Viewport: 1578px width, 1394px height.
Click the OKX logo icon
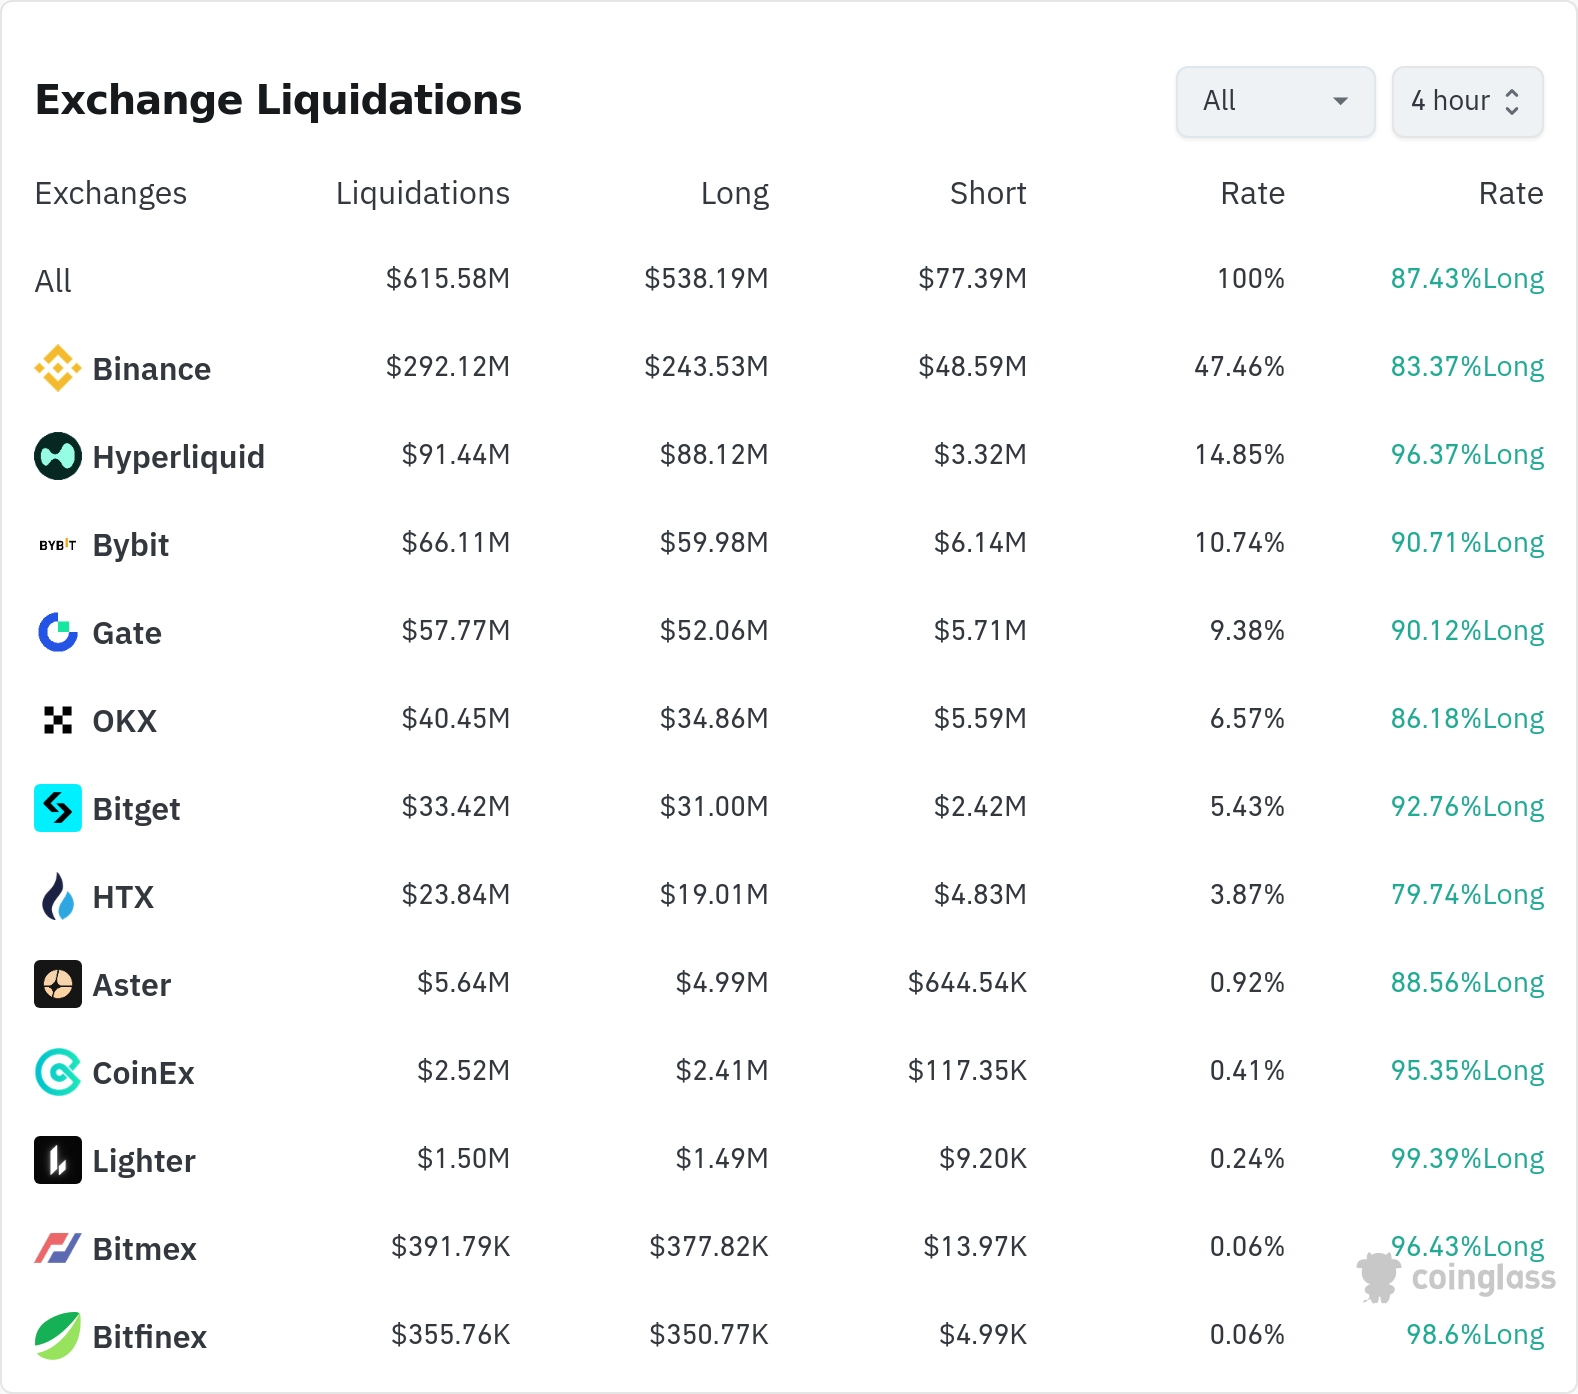58,720
